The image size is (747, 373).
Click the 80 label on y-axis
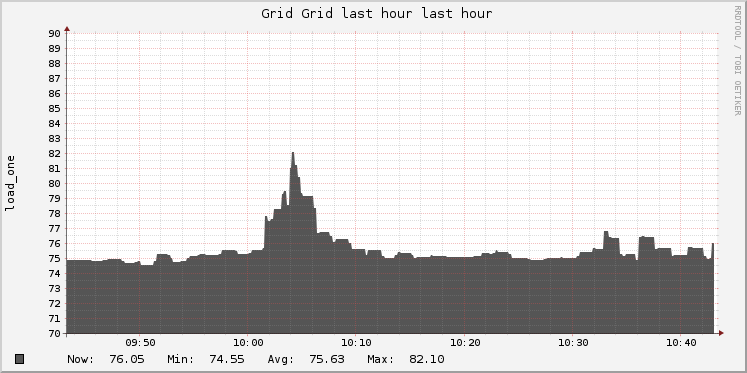(x=54, y=183)
